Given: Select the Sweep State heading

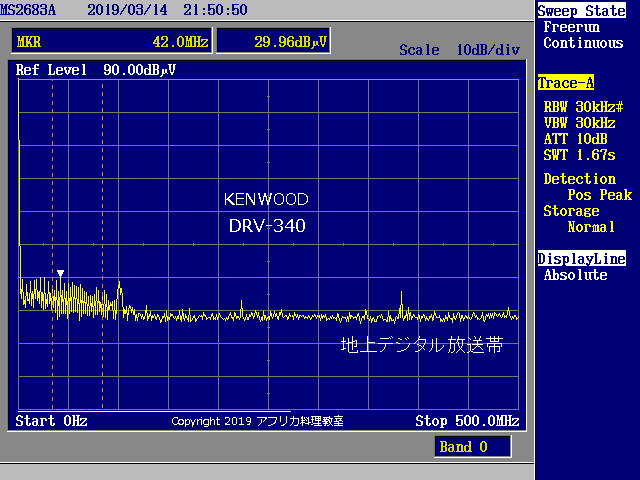Looking at the screenshot, I should tap(581, 11).
